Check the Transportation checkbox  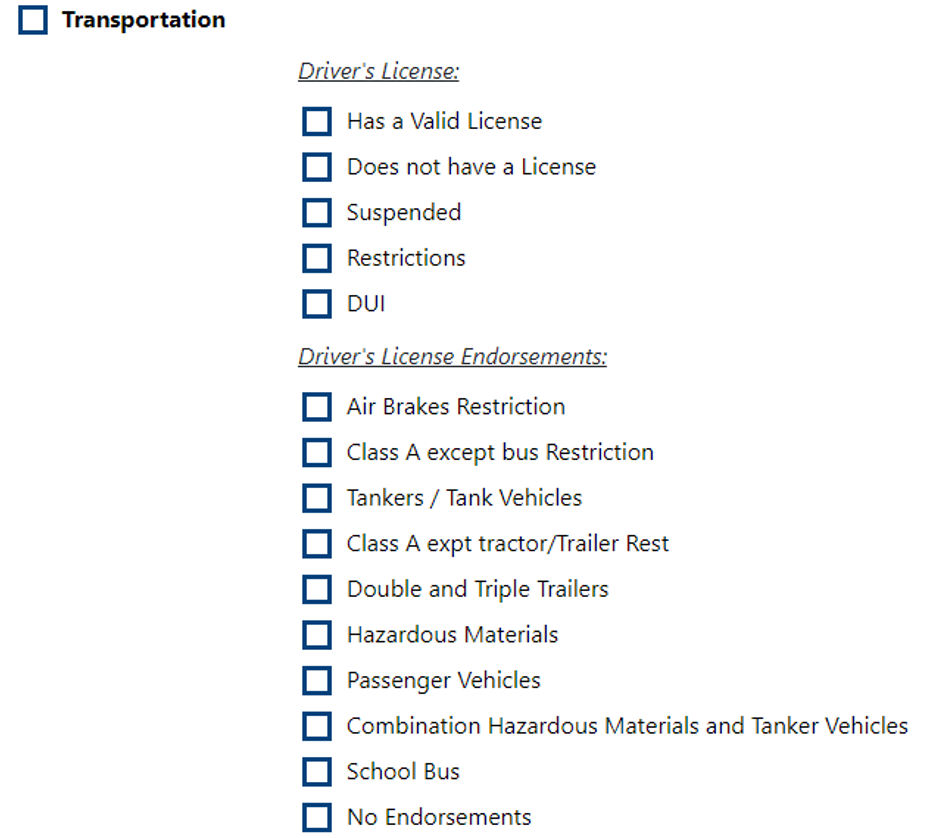point(33,20)
